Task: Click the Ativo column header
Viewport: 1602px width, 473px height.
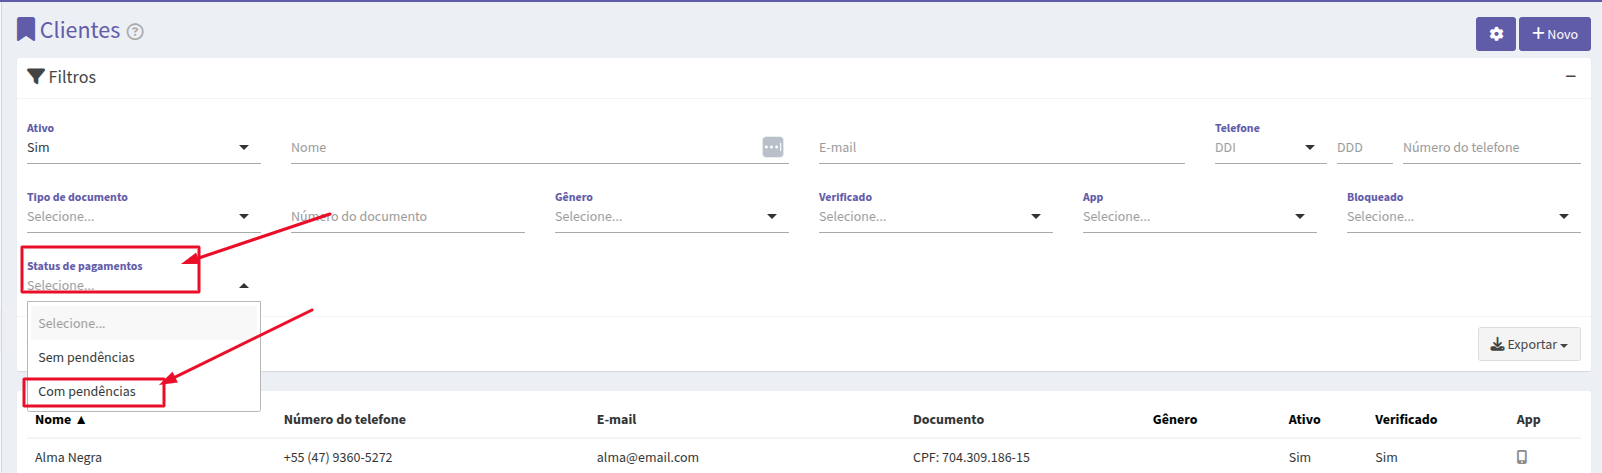Action: click(1304, 420)
